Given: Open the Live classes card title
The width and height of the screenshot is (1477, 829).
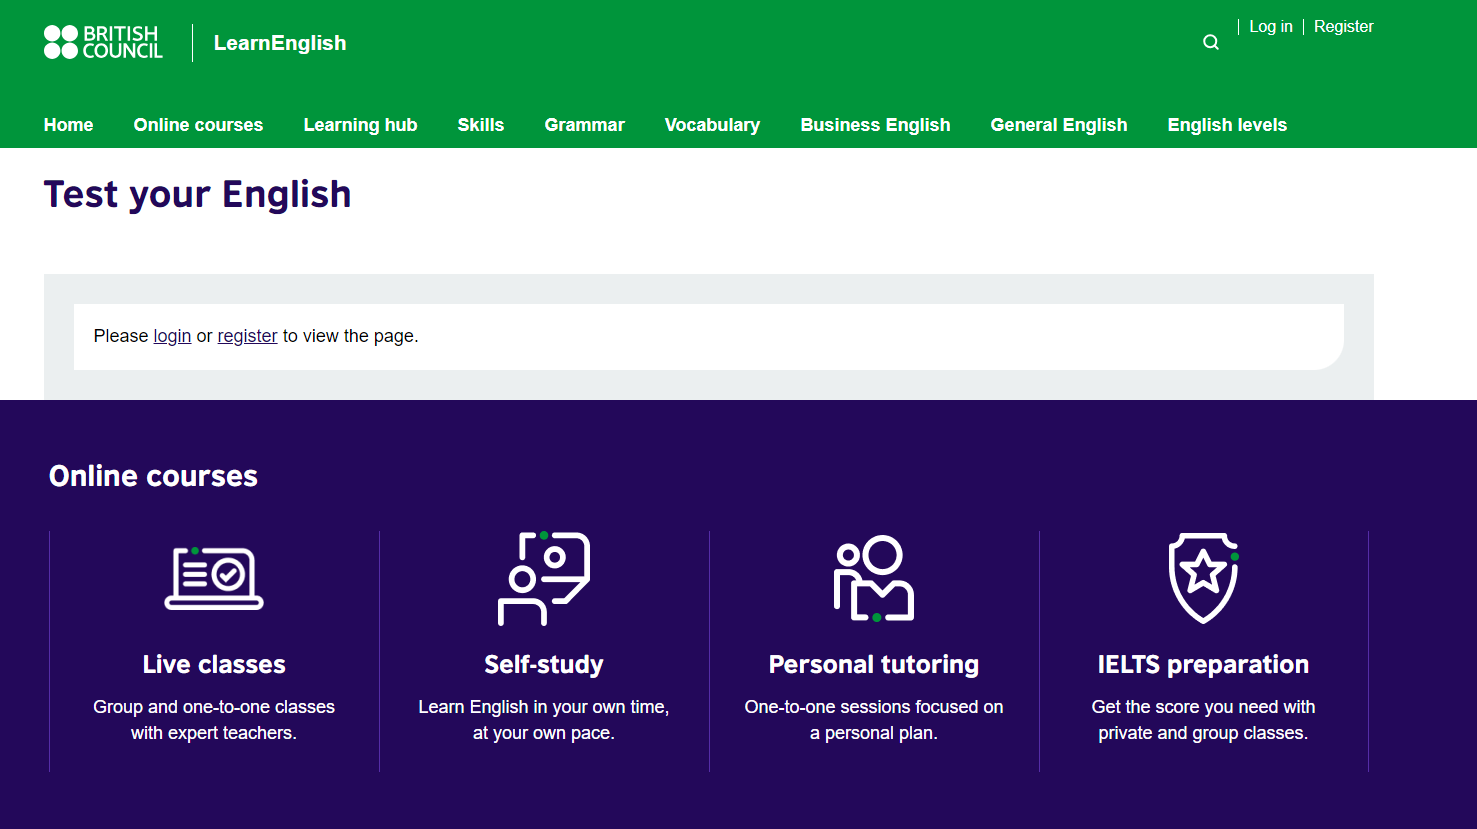Looking at the screenshot, I should click(214, 664).
